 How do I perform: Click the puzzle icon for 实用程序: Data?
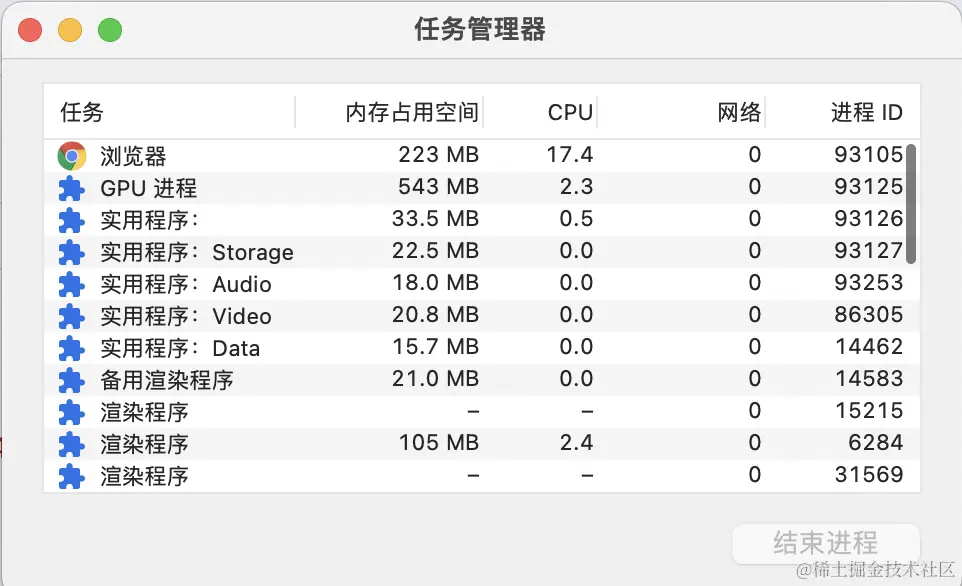[72, 348]
